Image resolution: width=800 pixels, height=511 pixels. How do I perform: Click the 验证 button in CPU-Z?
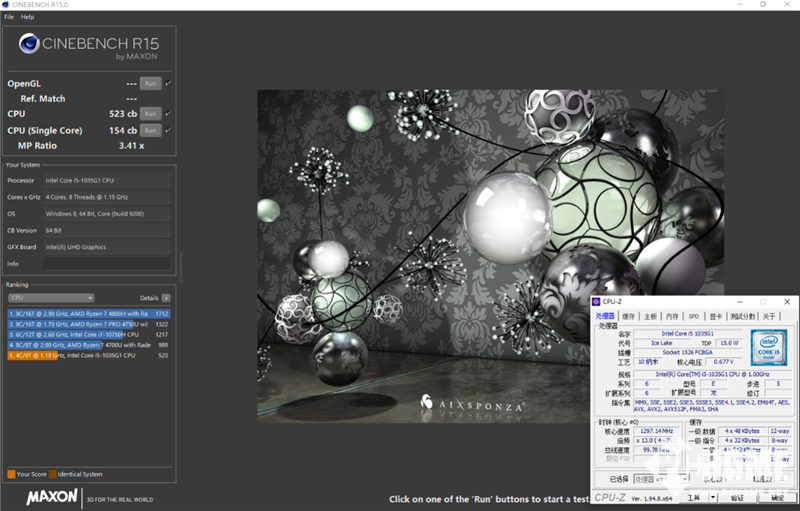pos(737,498)
